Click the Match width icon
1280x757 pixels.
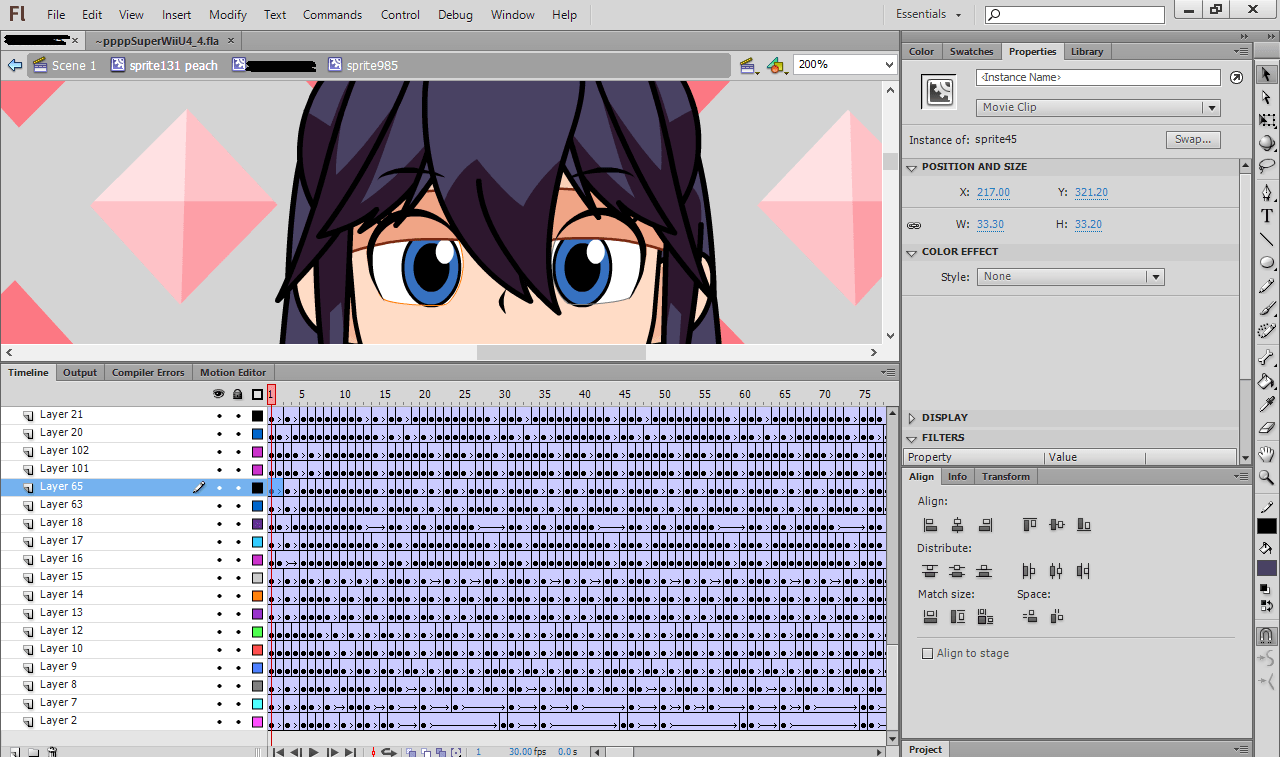930,617
